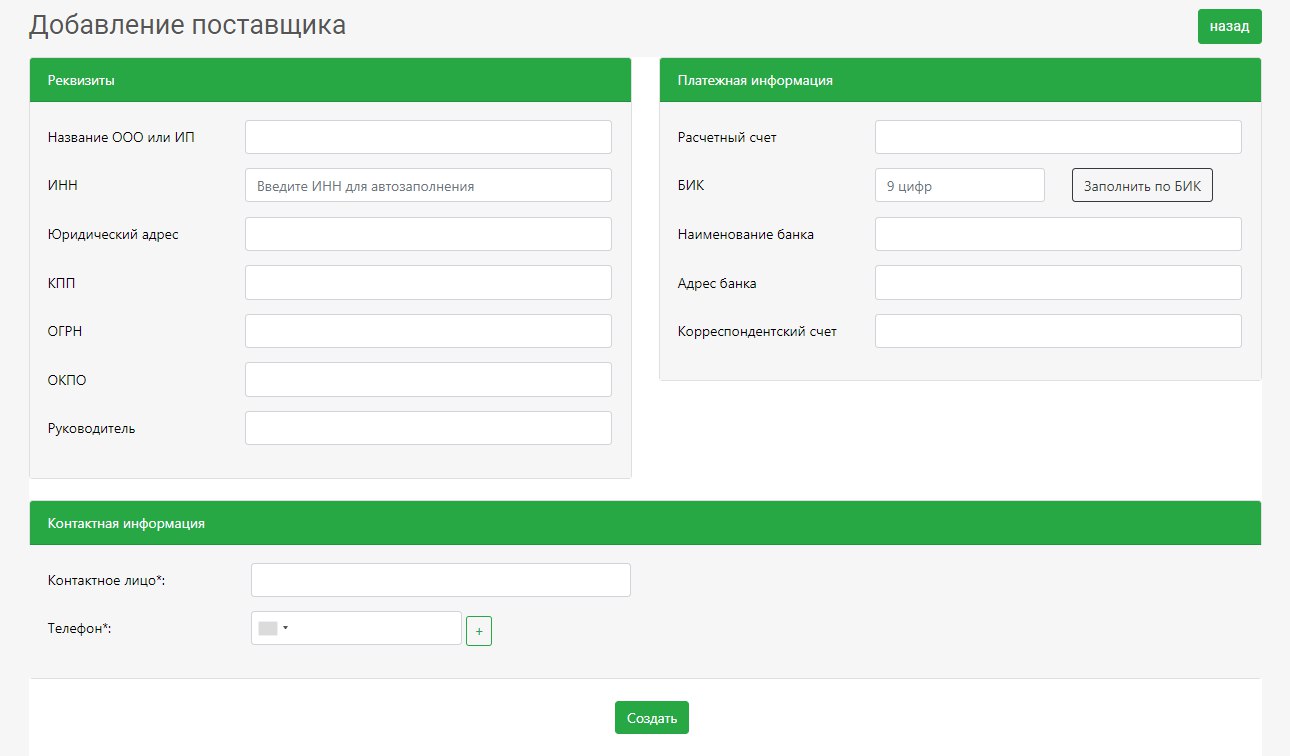Click the ОКПО input box
This screenshot has width=1290, height=756.
click(428, 379)
